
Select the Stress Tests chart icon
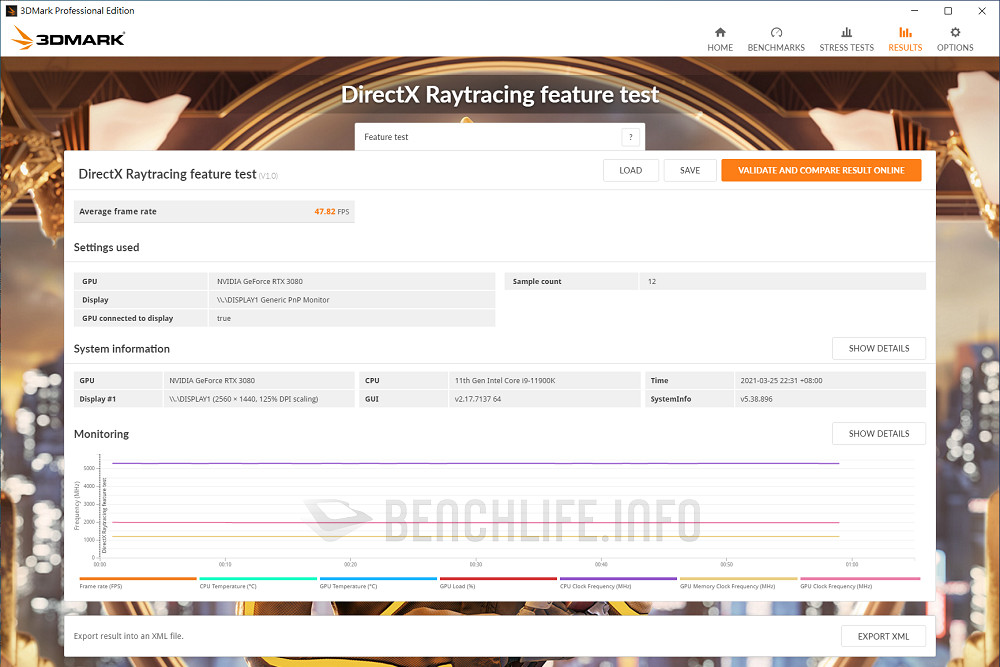pos(846,33)
